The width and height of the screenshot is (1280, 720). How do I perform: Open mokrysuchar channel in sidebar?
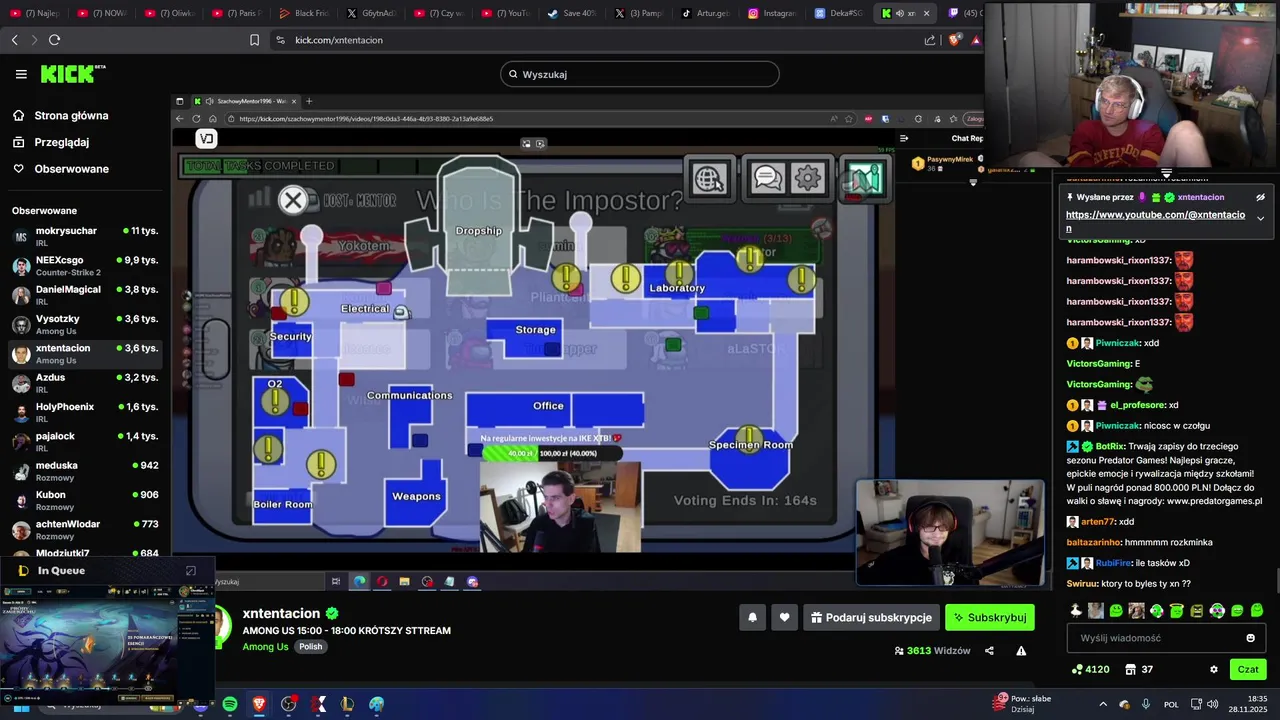(x=85, y=236)
